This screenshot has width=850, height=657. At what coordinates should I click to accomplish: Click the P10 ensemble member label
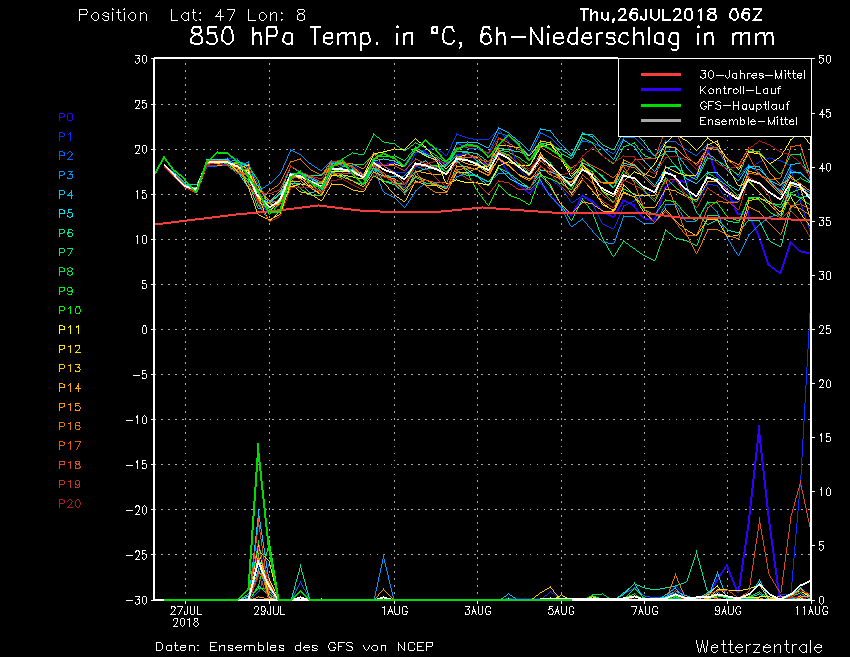(69, 311)
